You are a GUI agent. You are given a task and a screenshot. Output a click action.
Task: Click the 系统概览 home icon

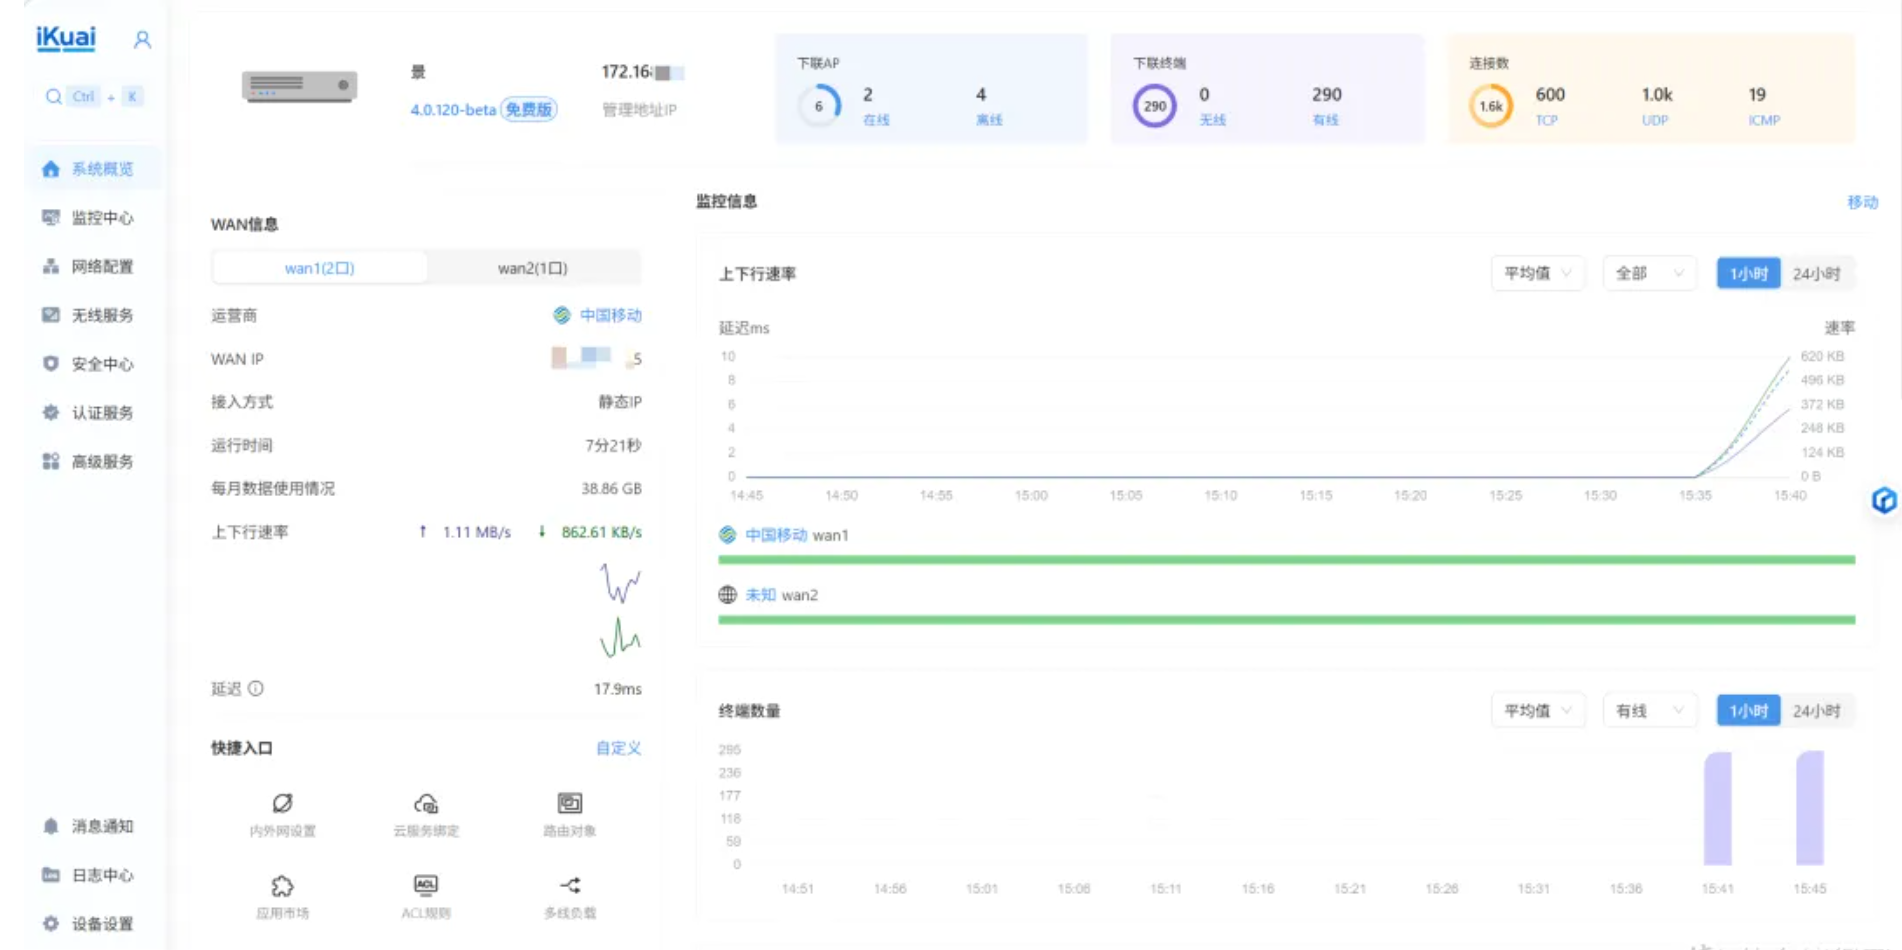(x=50, y=169)
